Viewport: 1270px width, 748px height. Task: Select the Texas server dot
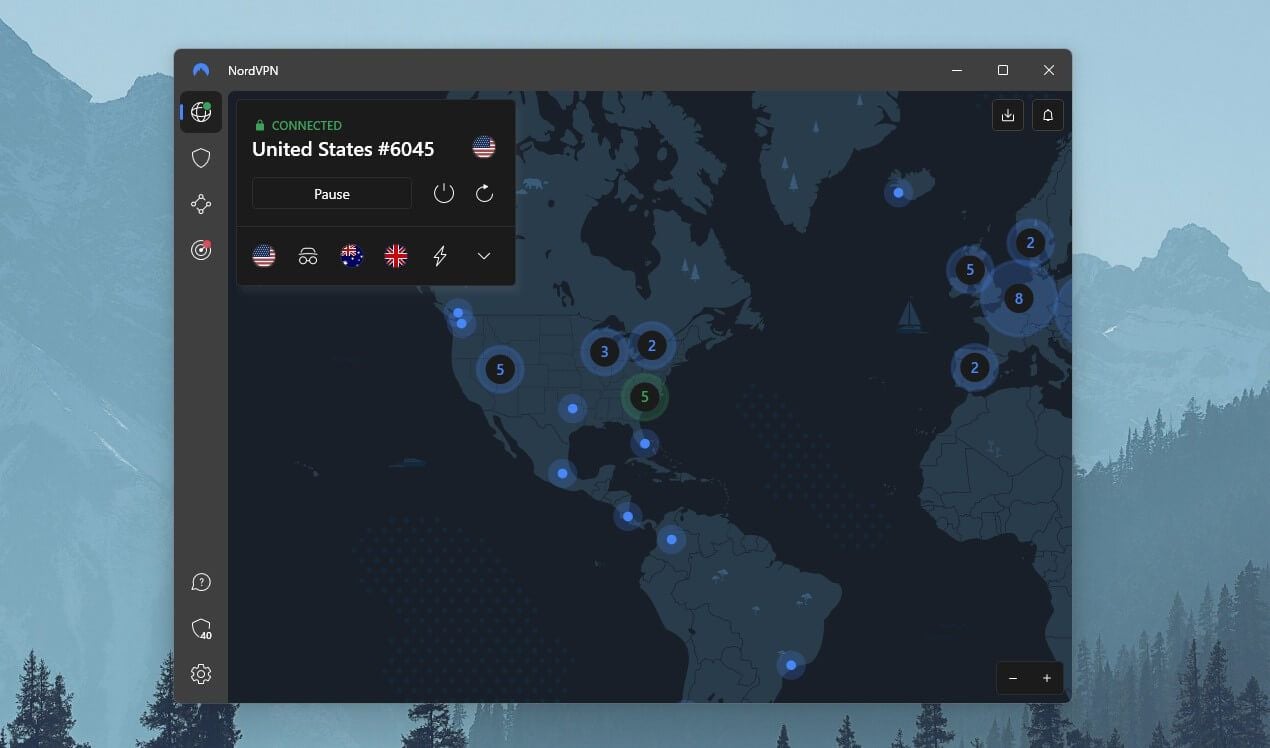572,408
